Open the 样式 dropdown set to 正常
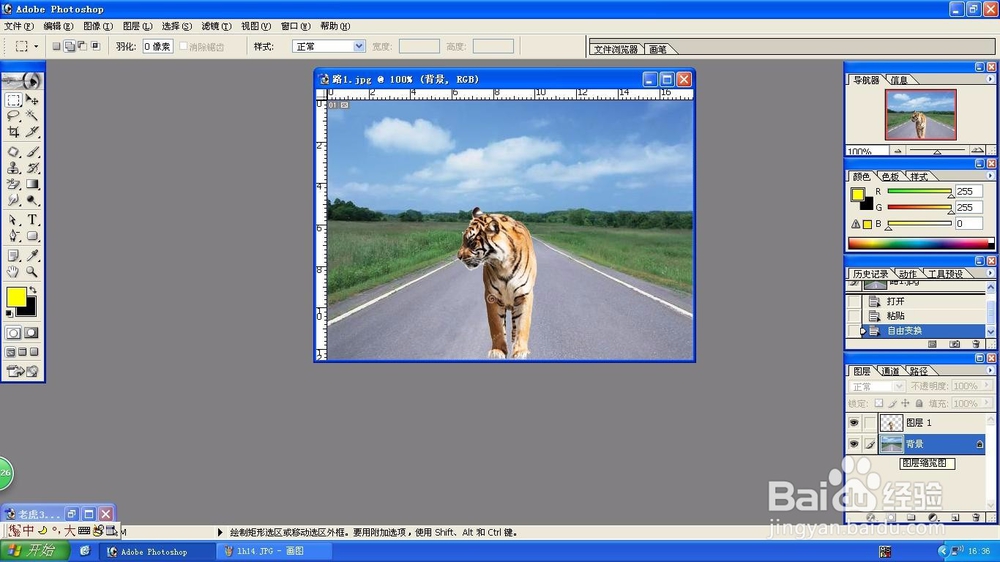This screenshot has height=562, width=1000. pyautogui.click(x=328, y=47)
